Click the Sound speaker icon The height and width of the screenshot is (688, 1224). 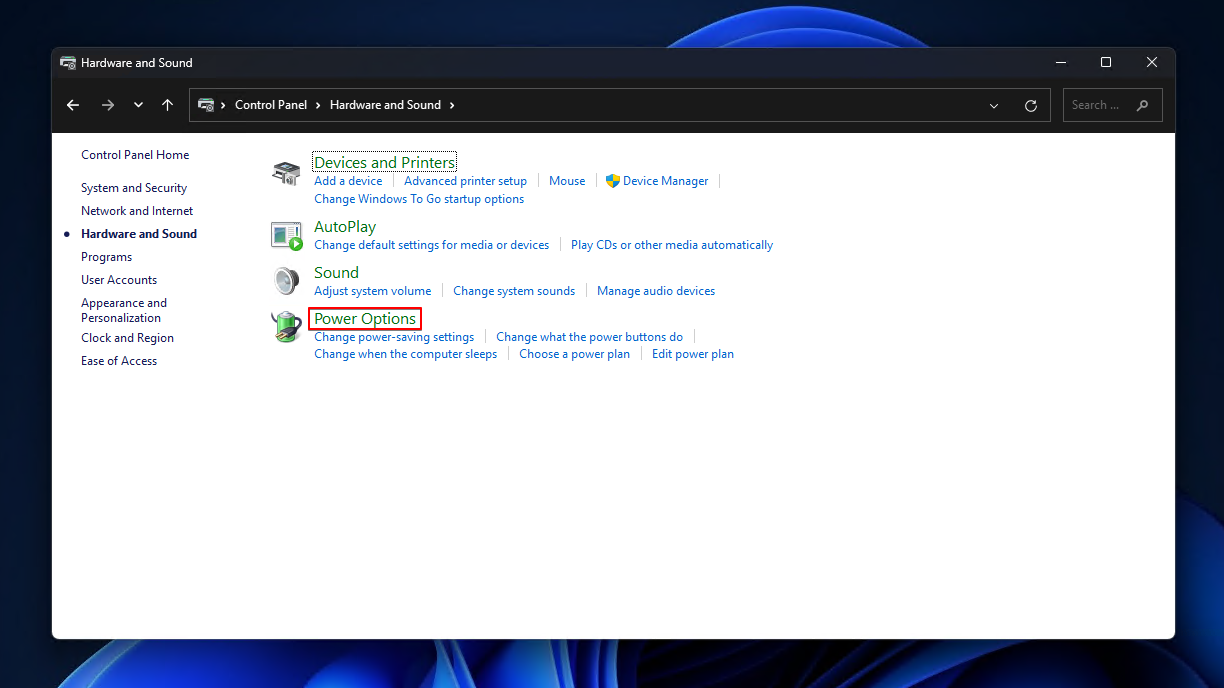click(x=286, y=281)
